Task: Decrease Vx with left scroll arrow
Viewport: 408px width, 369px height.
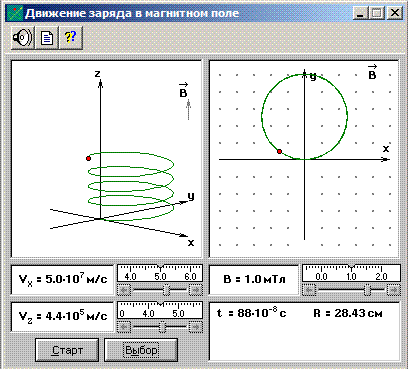Action: click(x=124, y=290)
